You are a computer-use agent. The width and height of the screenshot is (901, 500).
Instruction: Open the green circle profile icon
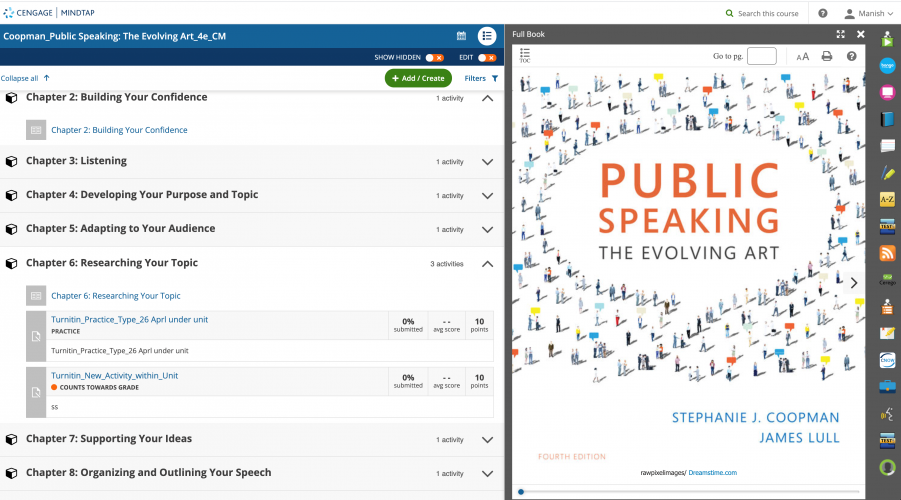pyautogui.click(x=887, y=467)
